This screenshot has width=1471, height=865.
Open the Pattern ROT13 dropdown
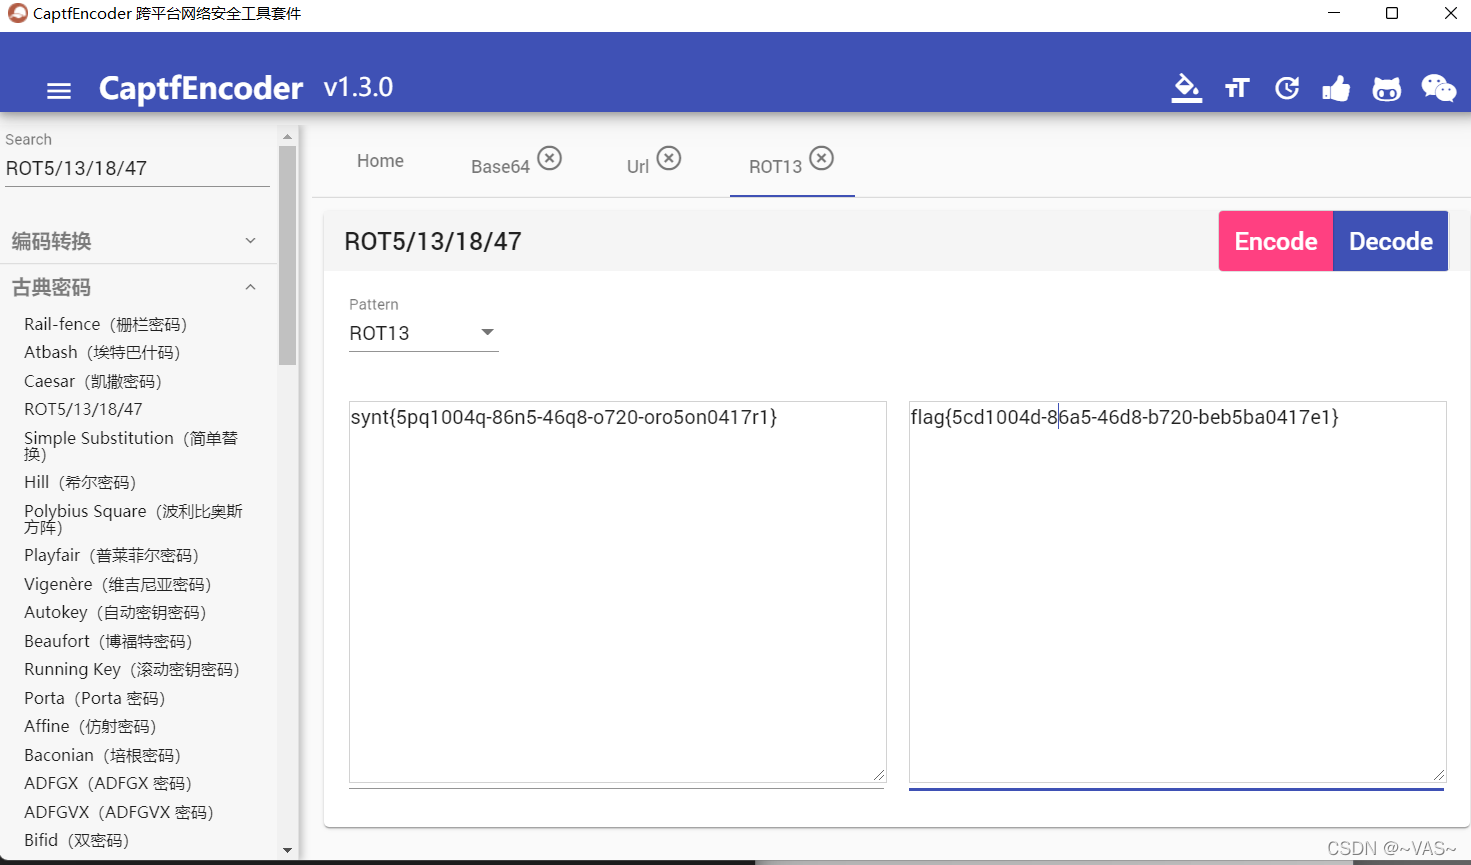pyautogui.click(x=423, y=333)
